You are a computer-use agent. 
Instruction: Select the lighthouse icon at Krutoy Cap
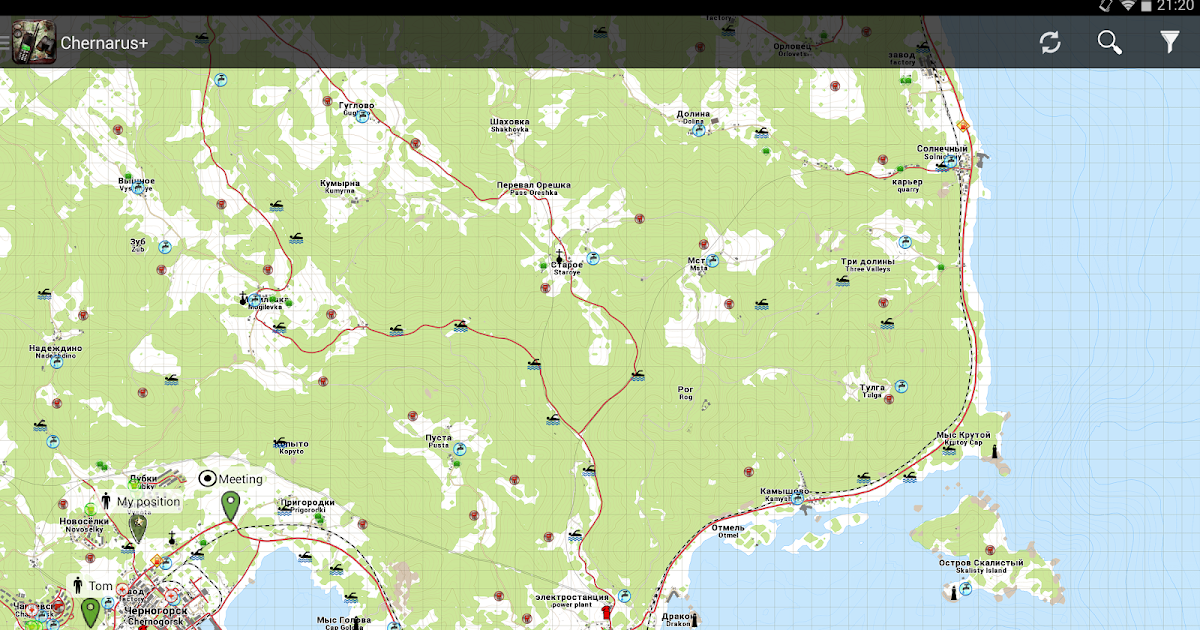tap(995, 452)
